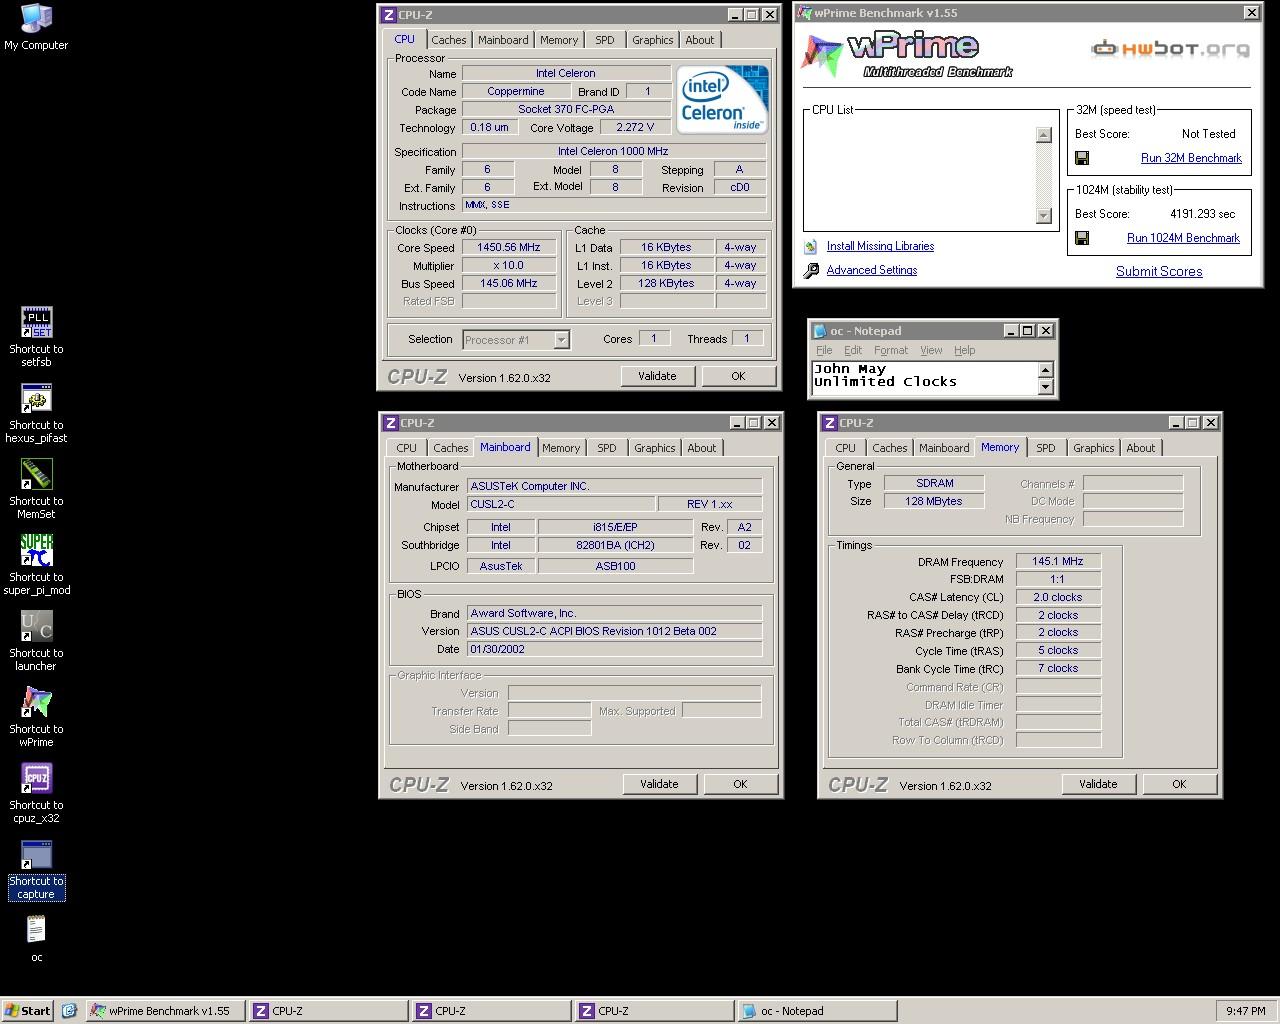The width and height of the screenshot is (1280, 1024).
Task: Open super_pi_mod shortcut icon
Action: pos(36,550)
